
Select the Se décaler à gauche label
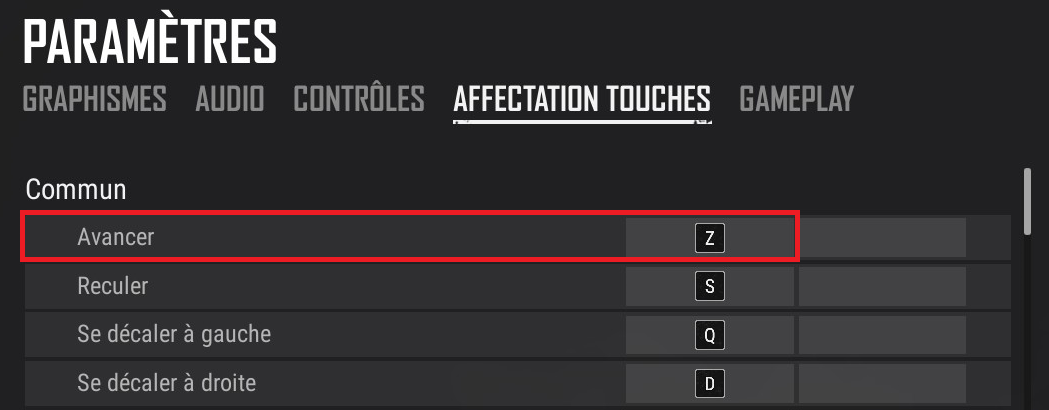[174, 334]
